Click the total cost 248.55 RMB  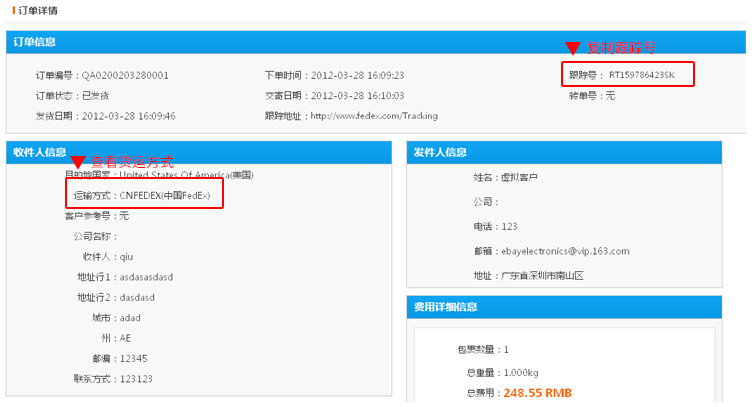click(x=538, y=394)
